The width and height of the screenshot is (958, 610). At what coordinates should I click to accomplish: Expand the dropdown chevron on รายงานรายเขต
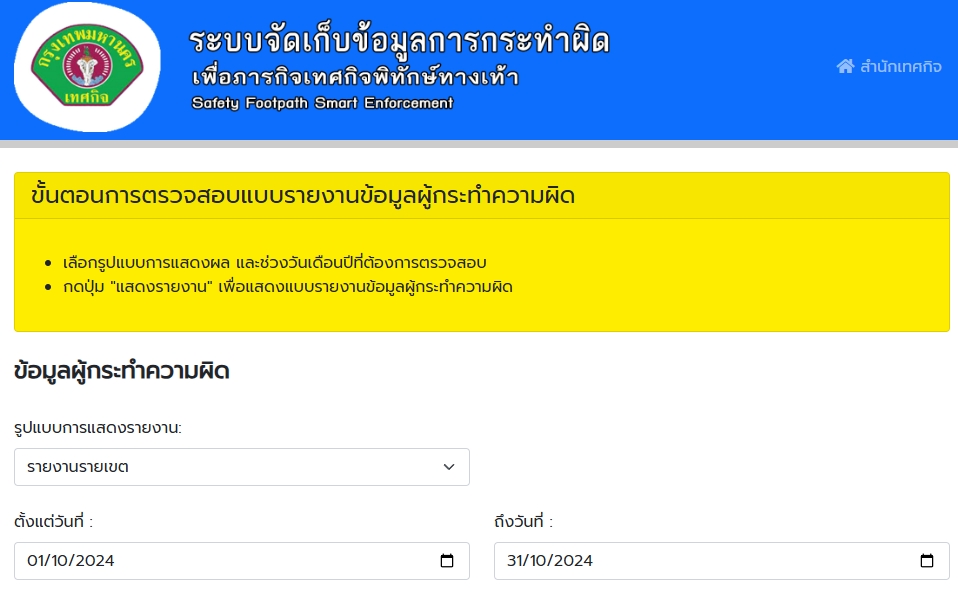pyautogui.click(x=449, y=467)
